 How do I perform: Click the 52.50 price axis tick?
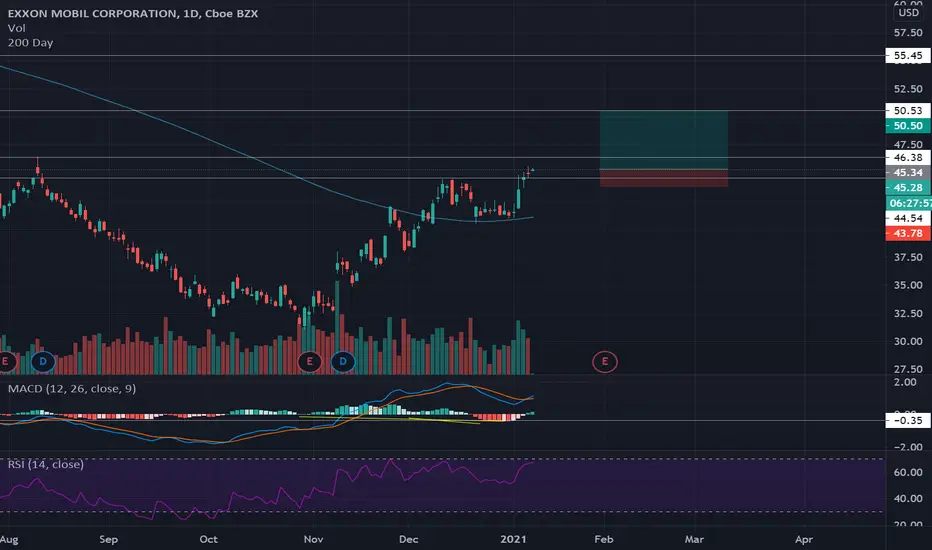click(908, 89)
